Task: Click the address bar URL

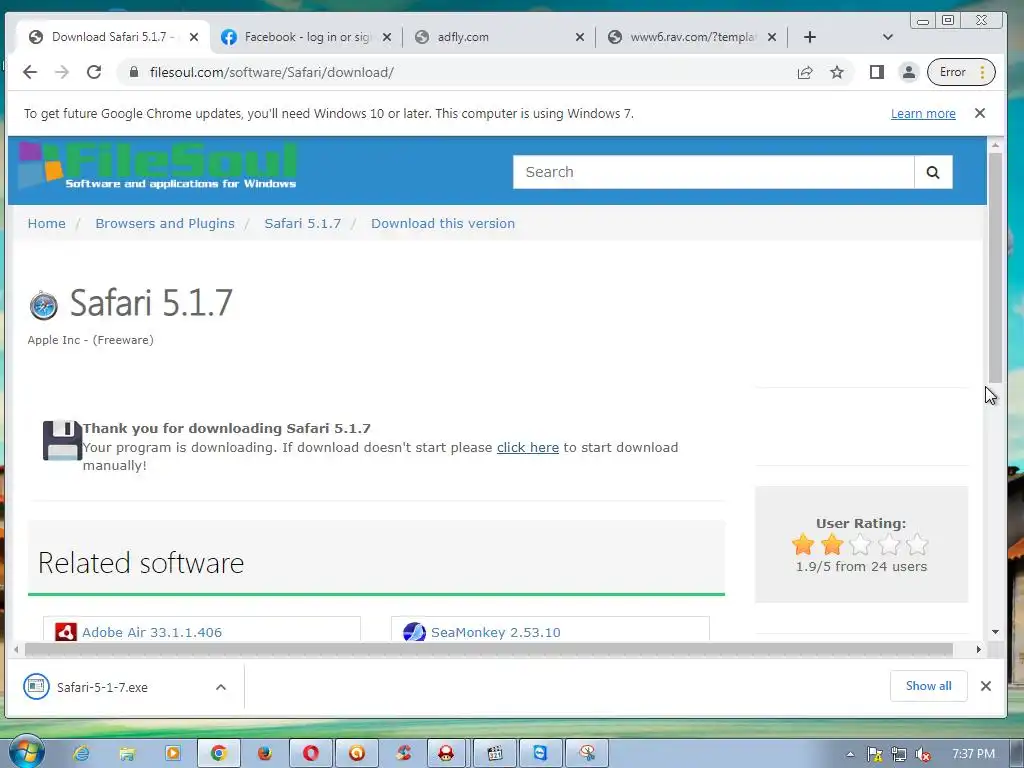Action: tap(272, 72)
